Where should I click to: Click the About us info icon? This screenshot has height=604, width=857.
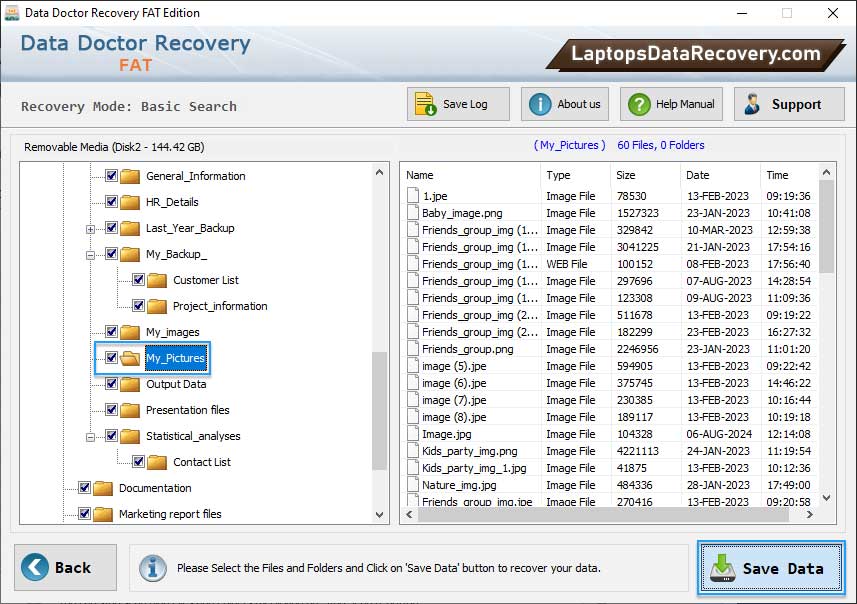pyautogui.click(x=540, y=104)
